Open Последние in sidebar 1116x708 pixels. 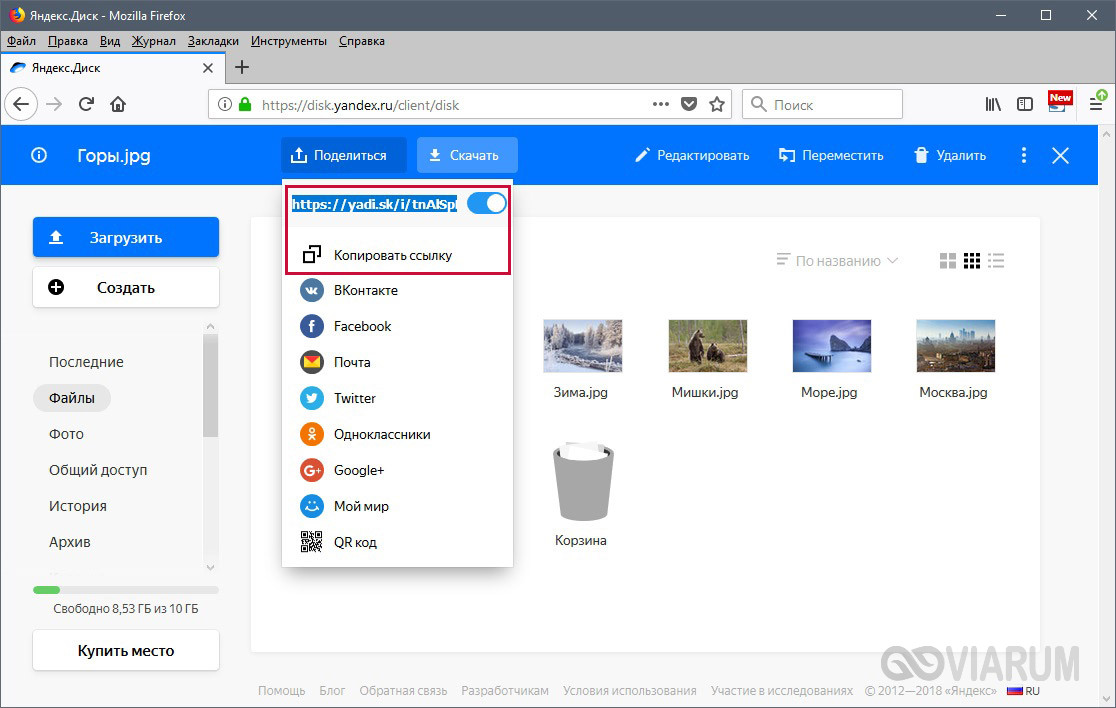pyautogui.click(x=86, y=361)
